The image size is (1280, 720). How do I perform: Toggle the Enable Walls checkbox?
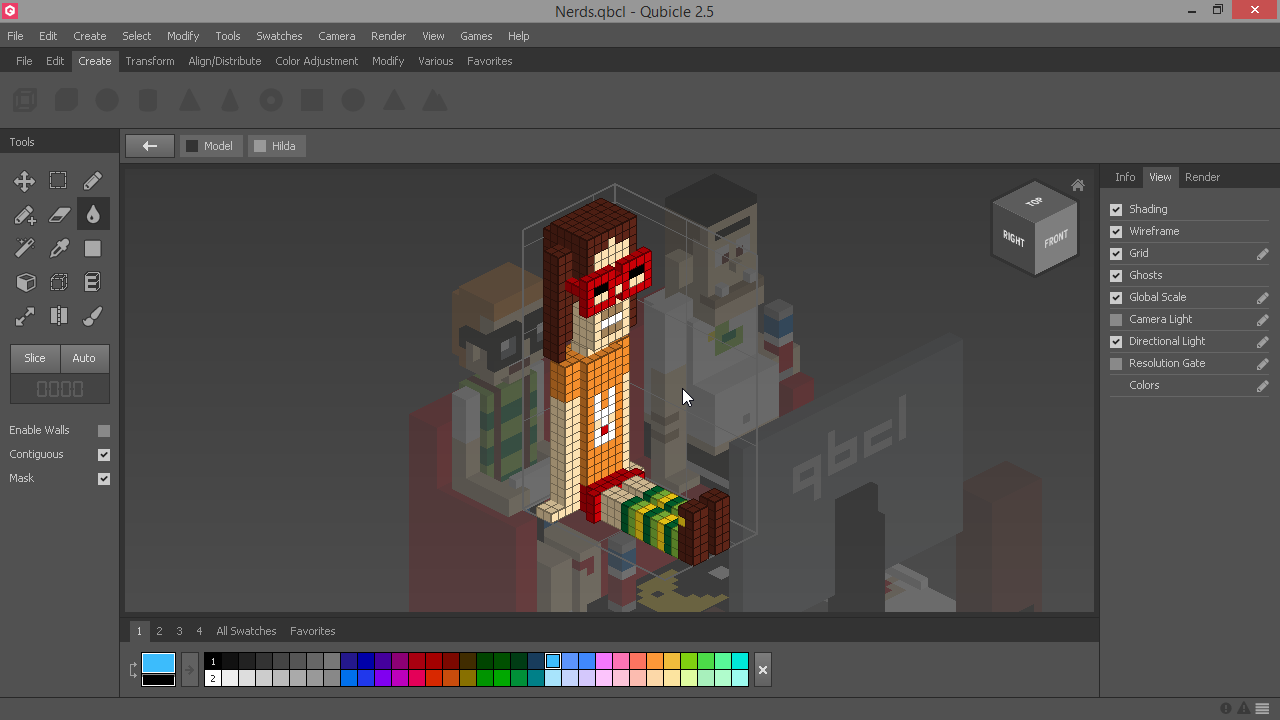point(104,431)
